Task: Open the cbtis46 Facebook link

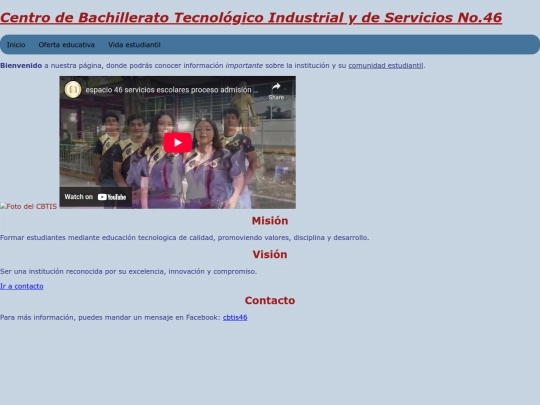Action: 235,318
